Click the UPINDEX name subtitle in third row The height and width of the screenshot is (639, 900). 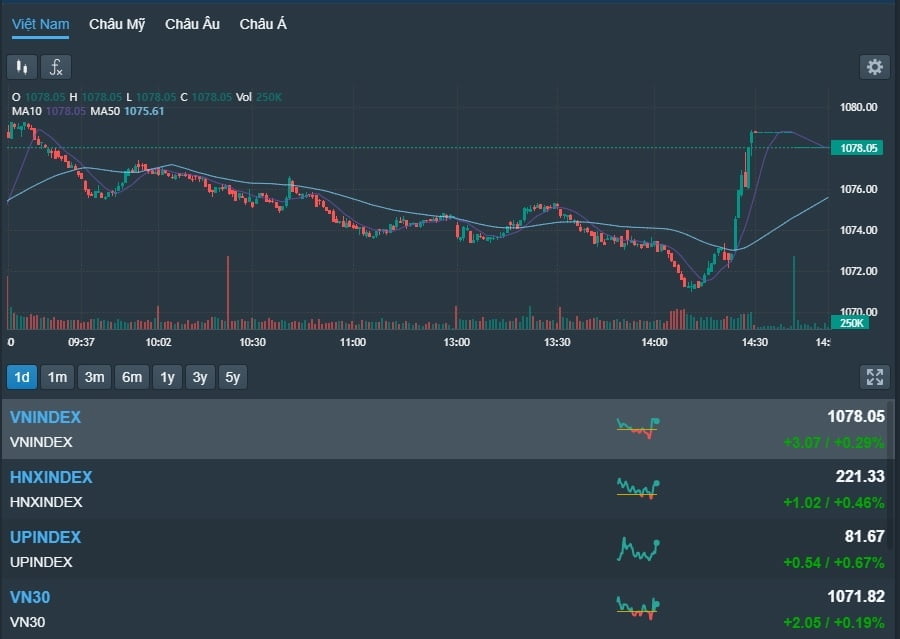click(x=41, y=562)
